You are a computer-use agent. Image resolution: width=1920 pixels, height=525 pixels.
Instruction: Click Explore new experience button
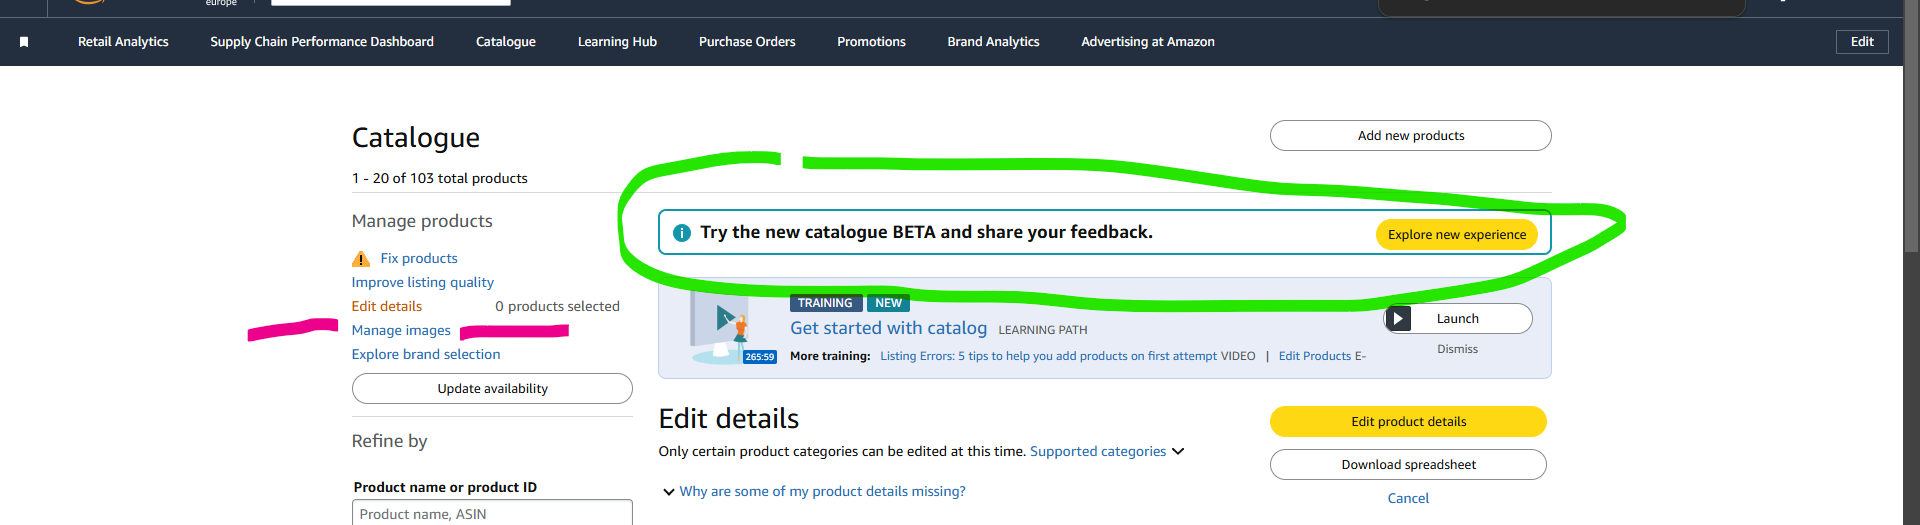1456,235
